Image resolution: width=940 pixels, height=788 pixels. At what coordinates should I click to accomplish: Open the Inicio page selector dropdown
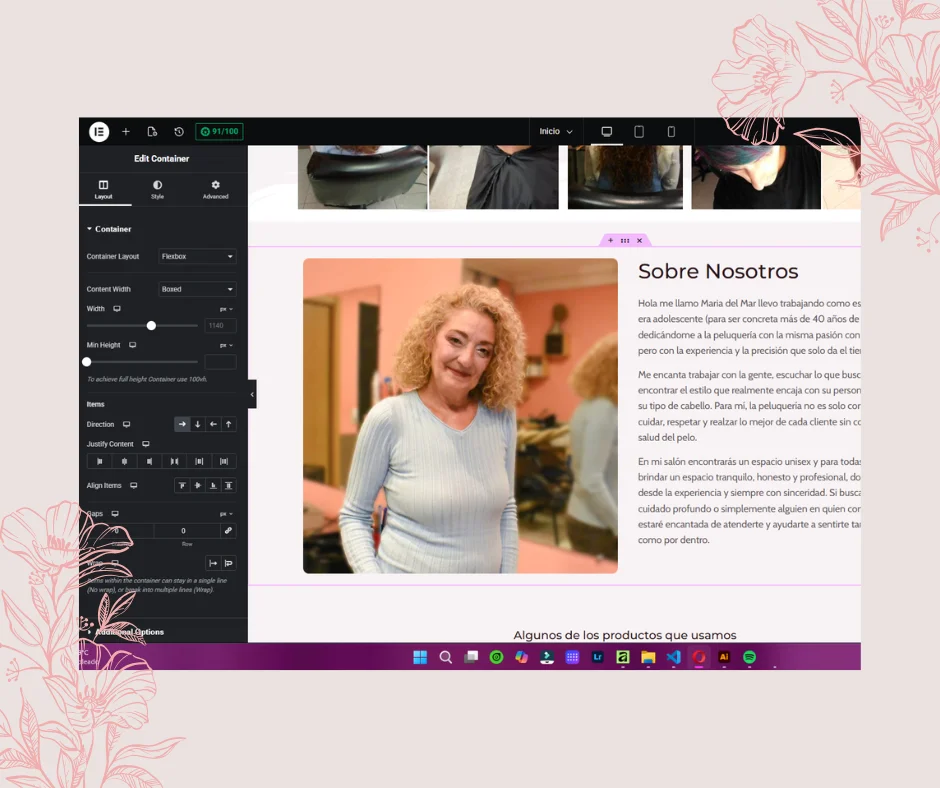[x=556, y=131]
